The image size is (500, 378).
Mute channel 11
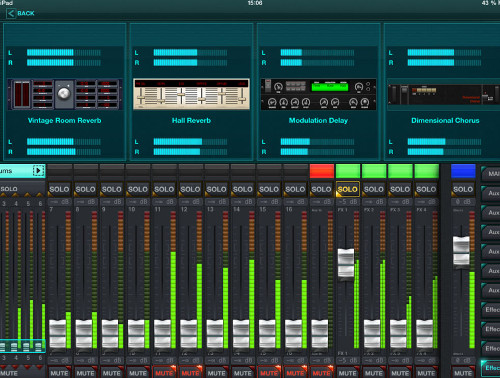tap(164, 373)
